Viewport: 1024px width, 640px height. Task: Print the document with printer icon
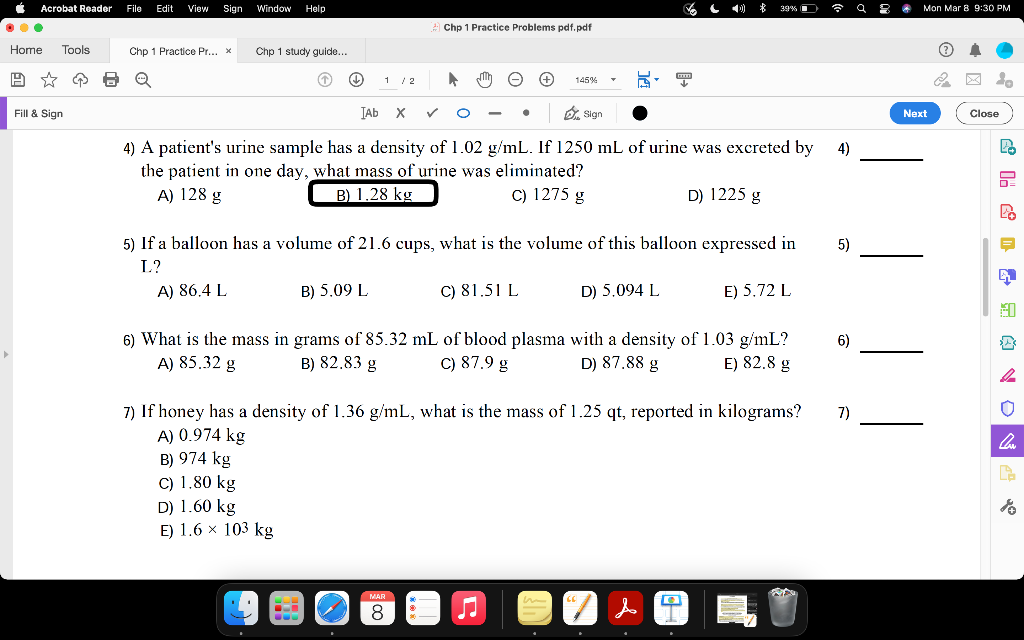click(x=111, y=80)
